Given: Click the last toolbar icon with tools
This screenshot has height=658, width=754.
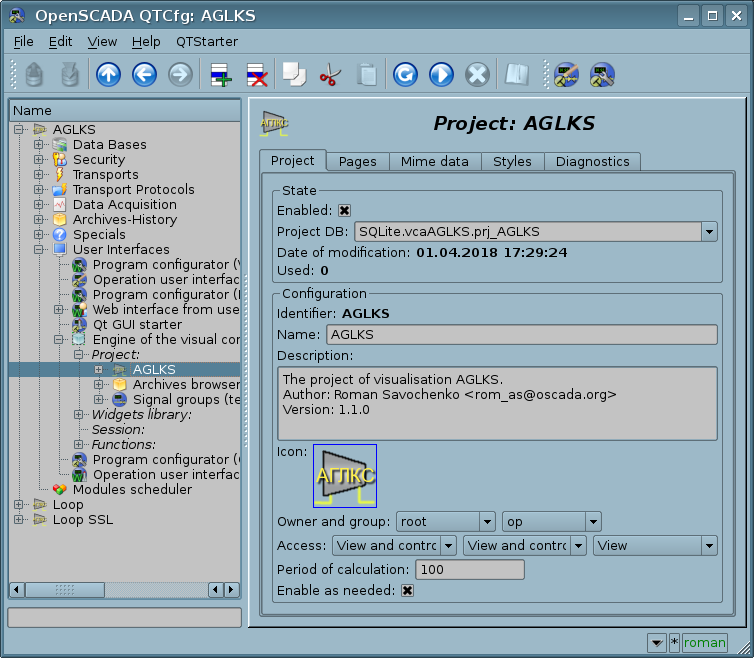Looking at the screenshot, I should (602, 75).
